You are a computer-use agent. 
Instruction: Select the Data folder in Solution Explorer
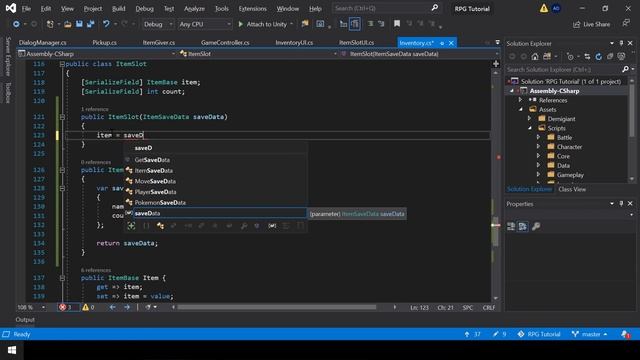tap(563, 166)
